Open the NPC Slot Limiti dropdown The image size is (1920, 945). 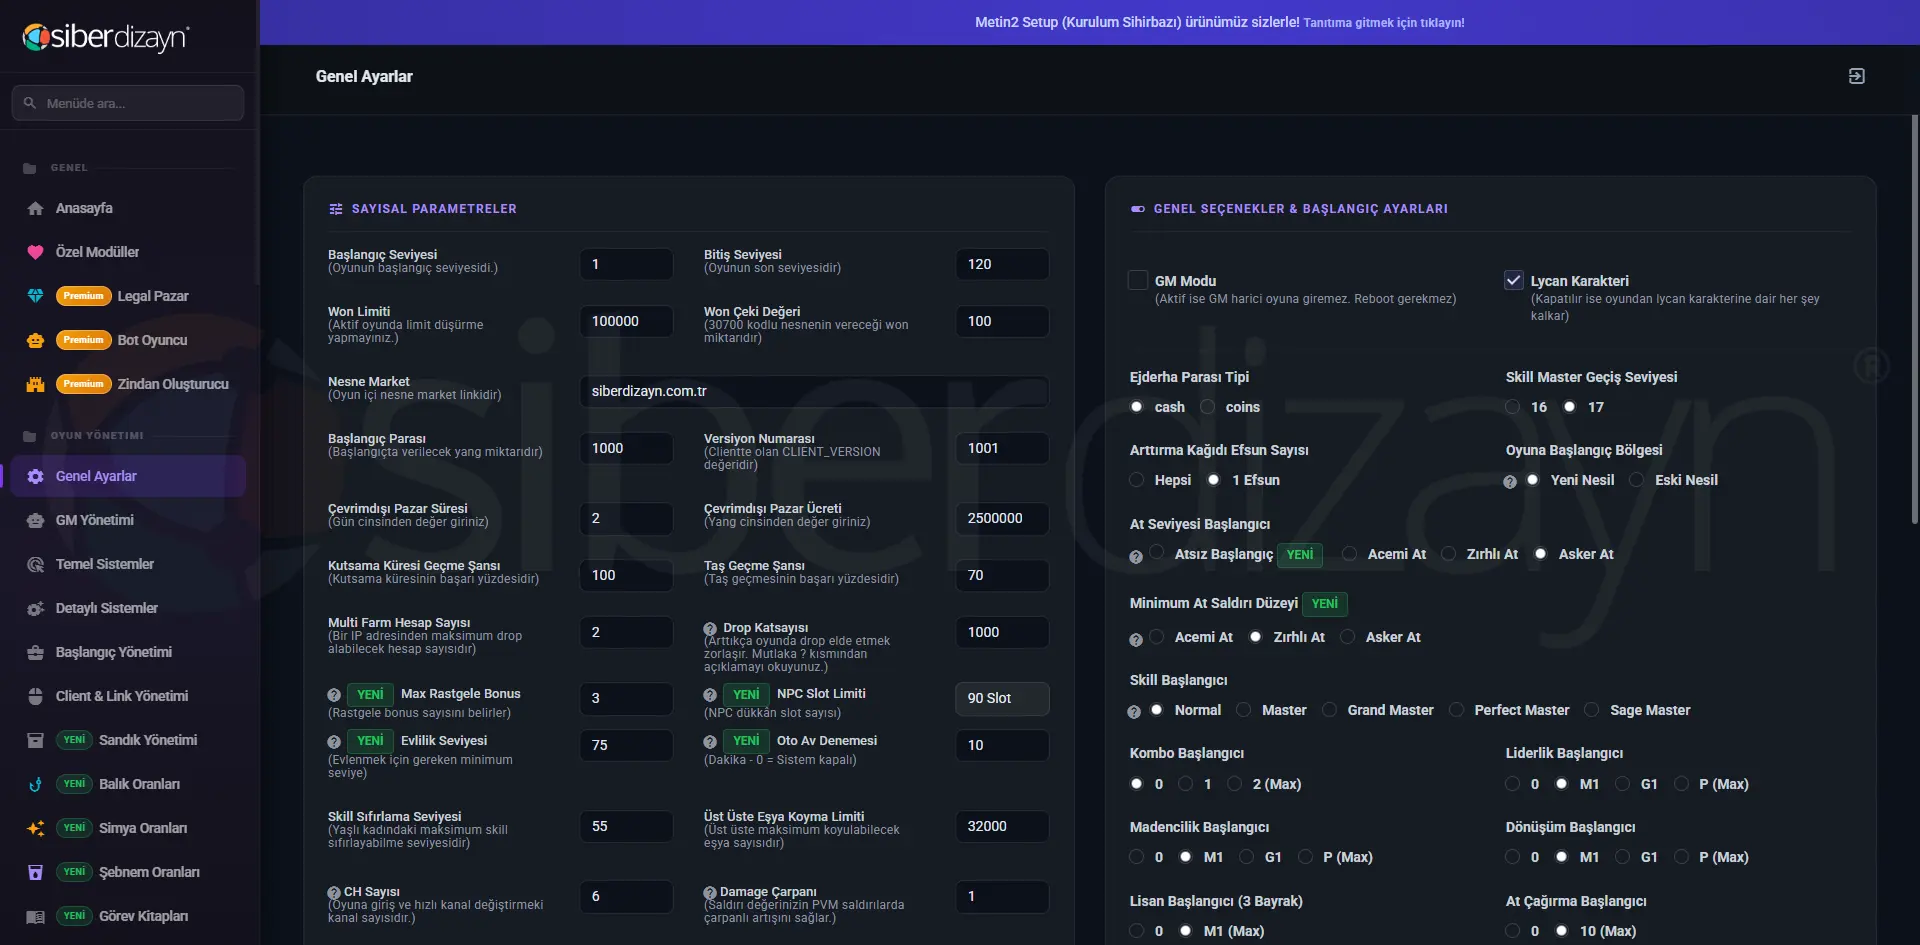(x=1002, y=698)
